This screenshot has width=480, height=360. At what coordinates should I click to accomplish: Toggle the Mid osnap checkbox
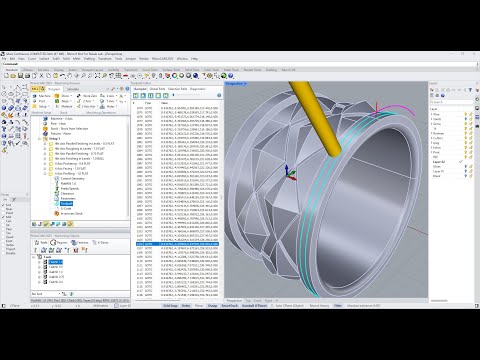[3, 217]
